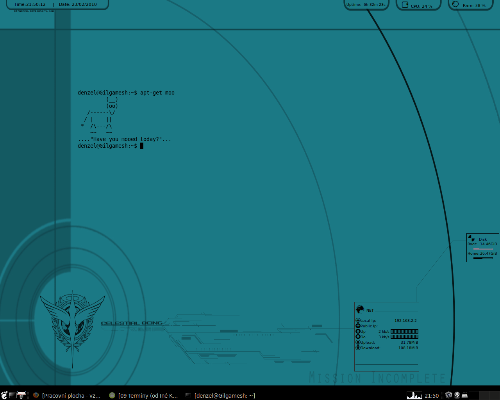Click the terminal icon beside denzel@gilgamesh taskbar entry

click(188, 395)
